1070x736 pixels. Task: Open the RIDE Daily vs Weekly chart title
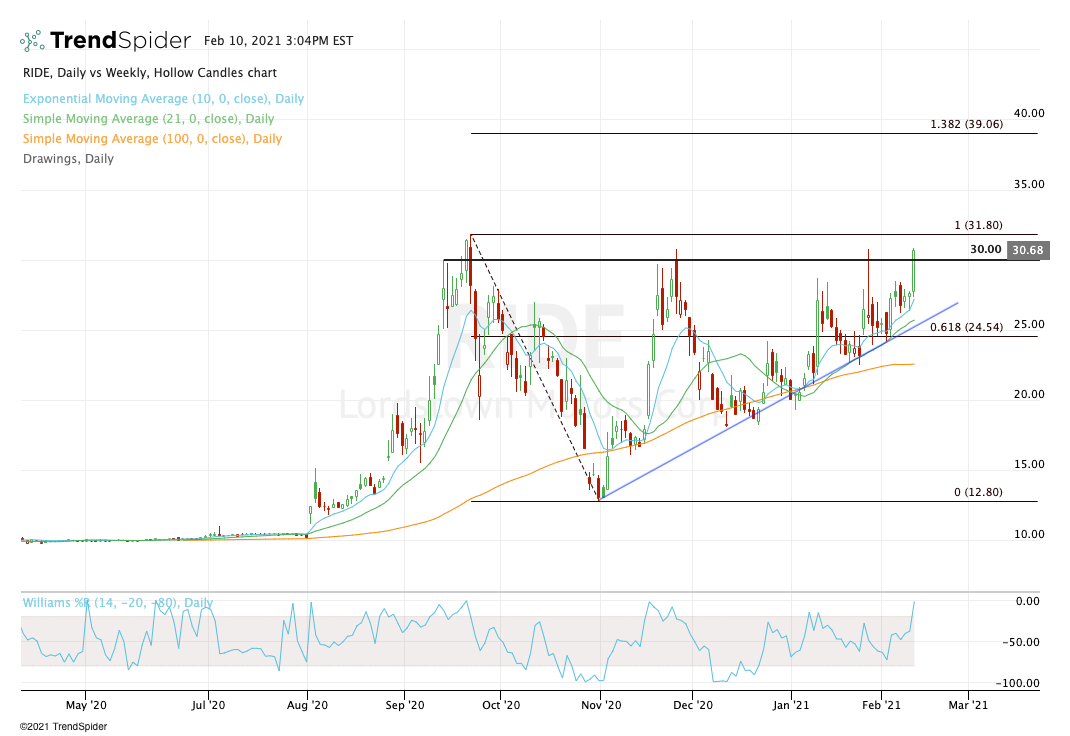149,73
